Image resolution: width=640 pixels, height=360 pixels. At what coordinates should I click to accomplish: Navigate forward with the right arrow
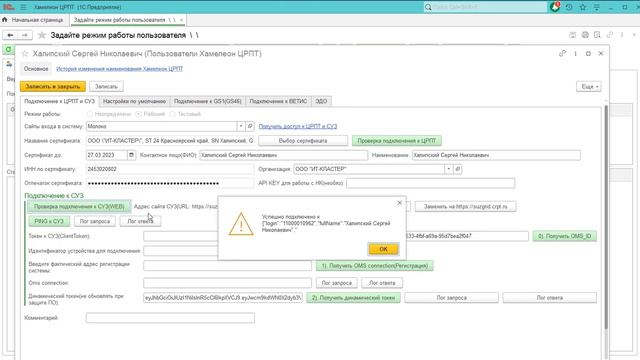pyautogui.click(x=25, y=35)
